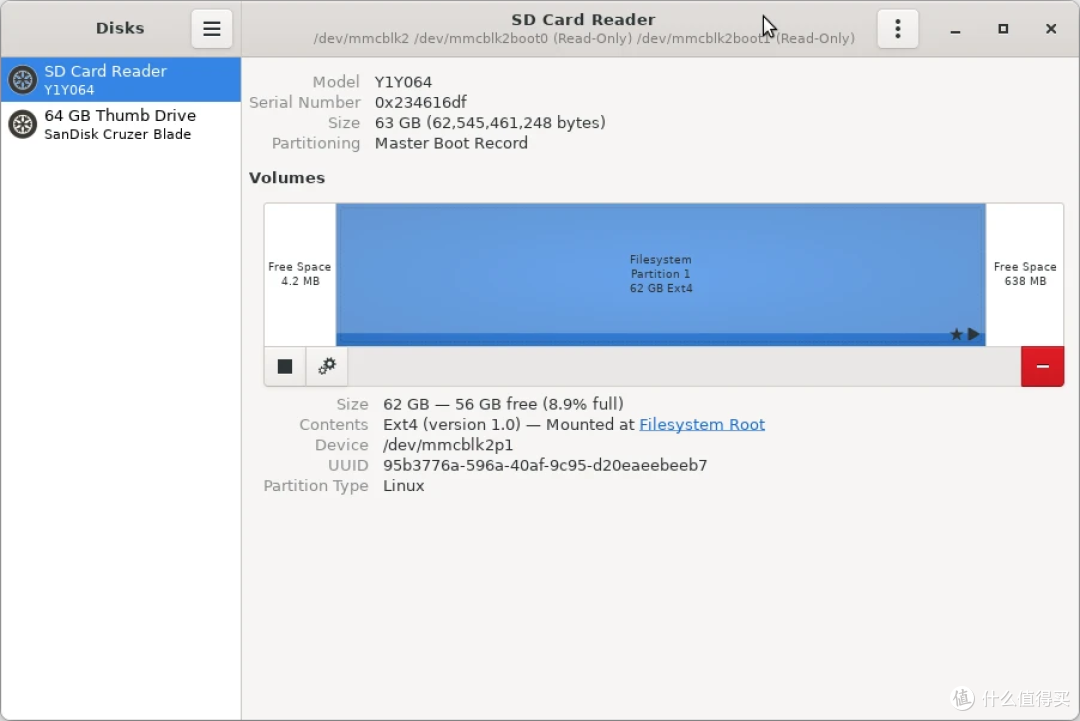This screenshot has height=721, width=1080.
Task: Click partition type Linux value
Action: point(404,485)
